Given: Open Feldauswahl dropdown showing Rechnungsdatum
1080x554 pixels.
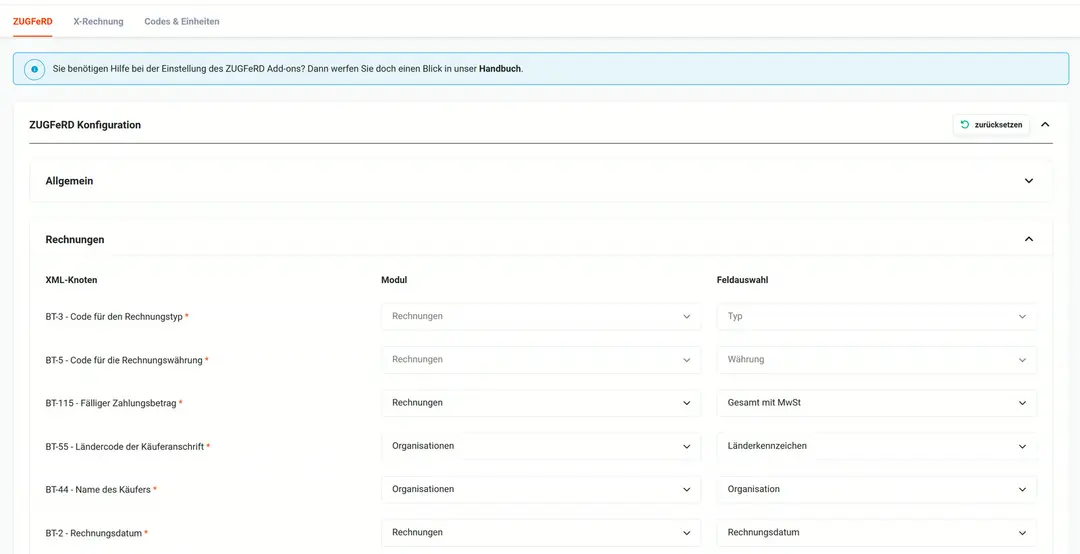Looking at the screenshot, I should [877, 533].
